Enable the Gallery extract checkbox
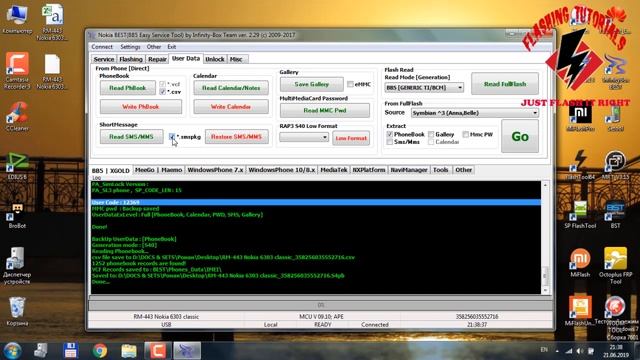 [431, 134]
